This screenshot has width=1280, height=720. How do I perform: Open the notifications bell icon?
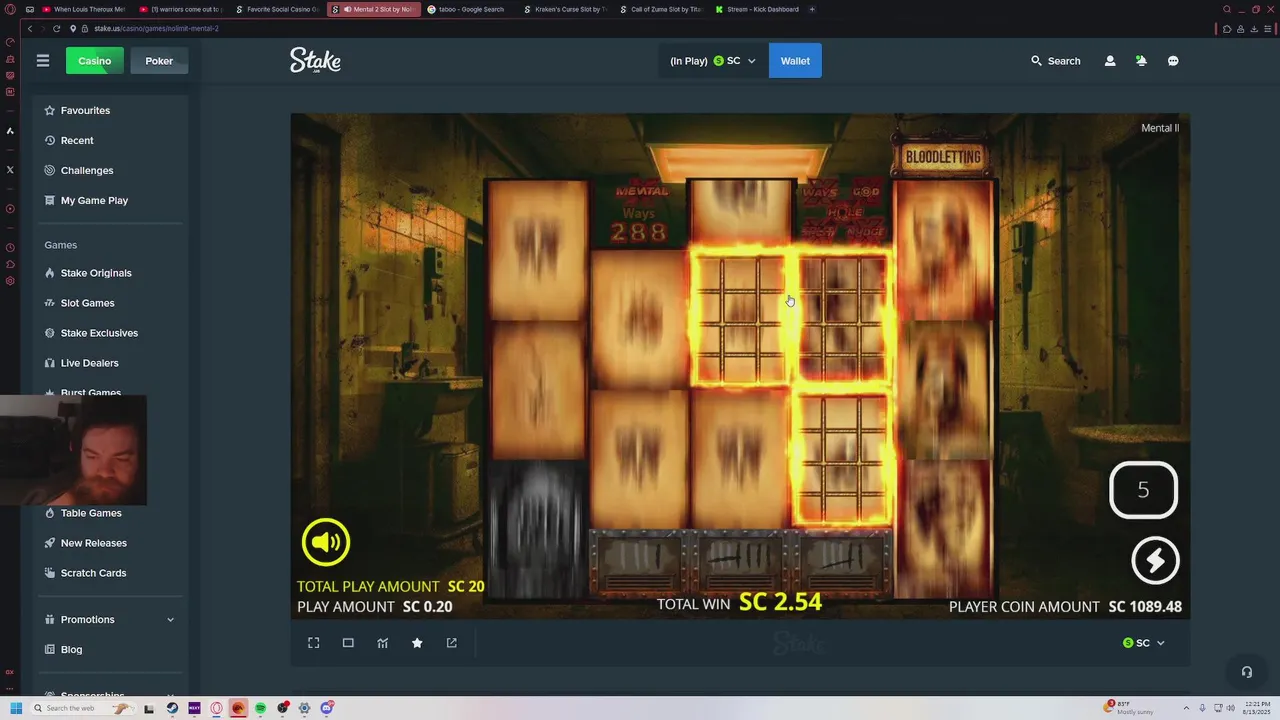coord(1141,61)
